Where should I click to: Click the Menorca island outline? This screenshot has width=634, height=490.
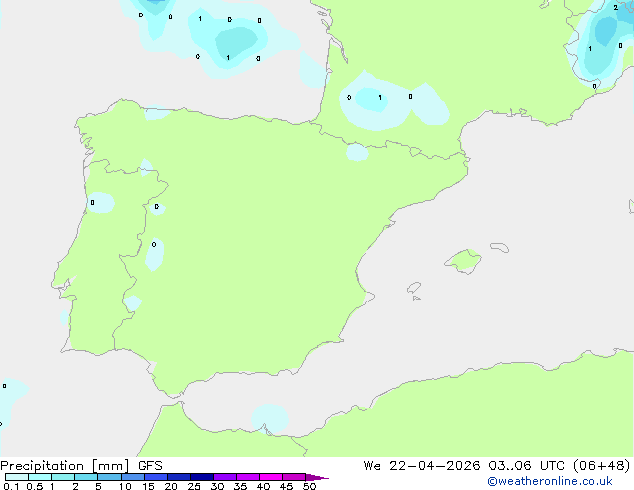point(500,247)
